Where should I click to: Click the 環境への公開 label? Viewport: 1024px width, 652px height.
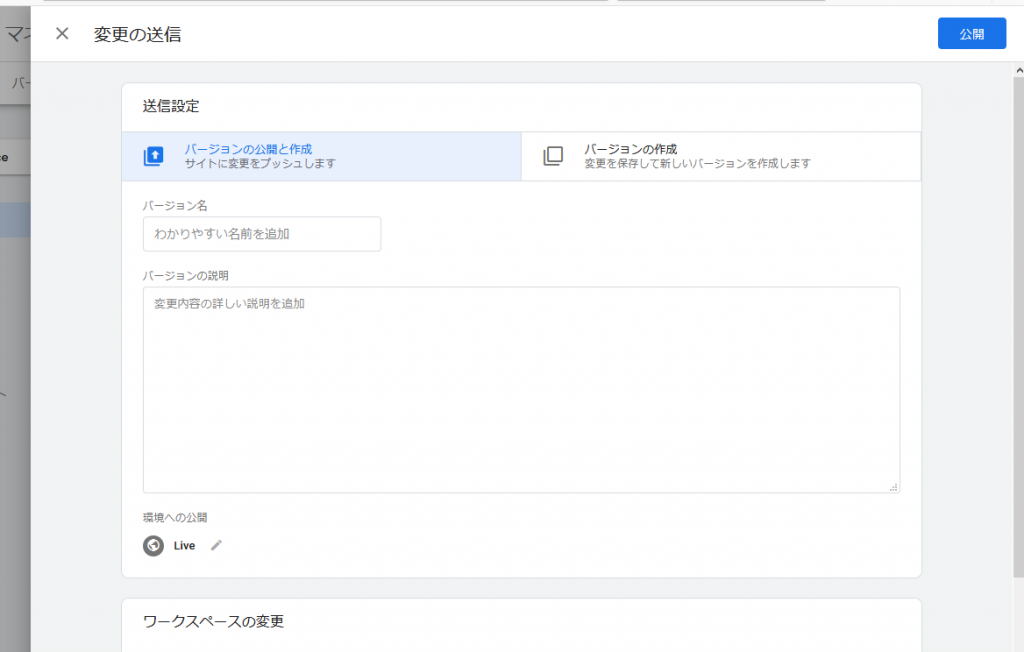175,517
